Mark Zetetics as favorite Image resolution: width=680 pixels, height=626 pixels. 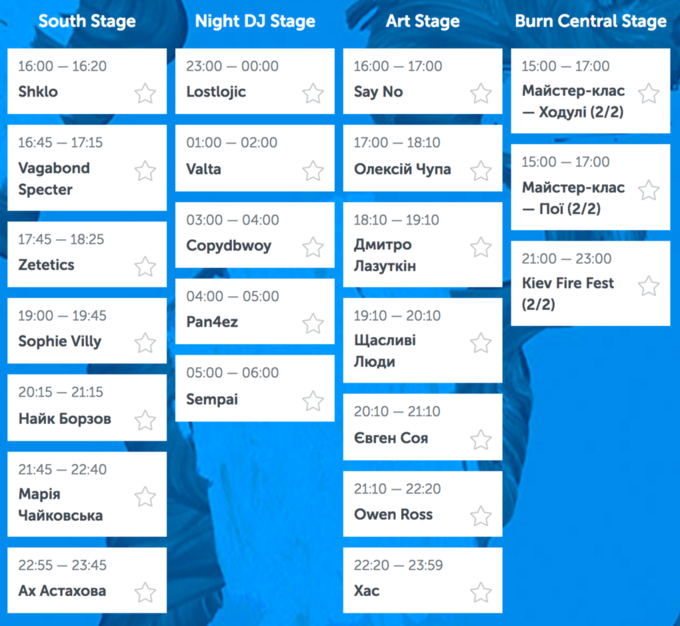[145, 266]
